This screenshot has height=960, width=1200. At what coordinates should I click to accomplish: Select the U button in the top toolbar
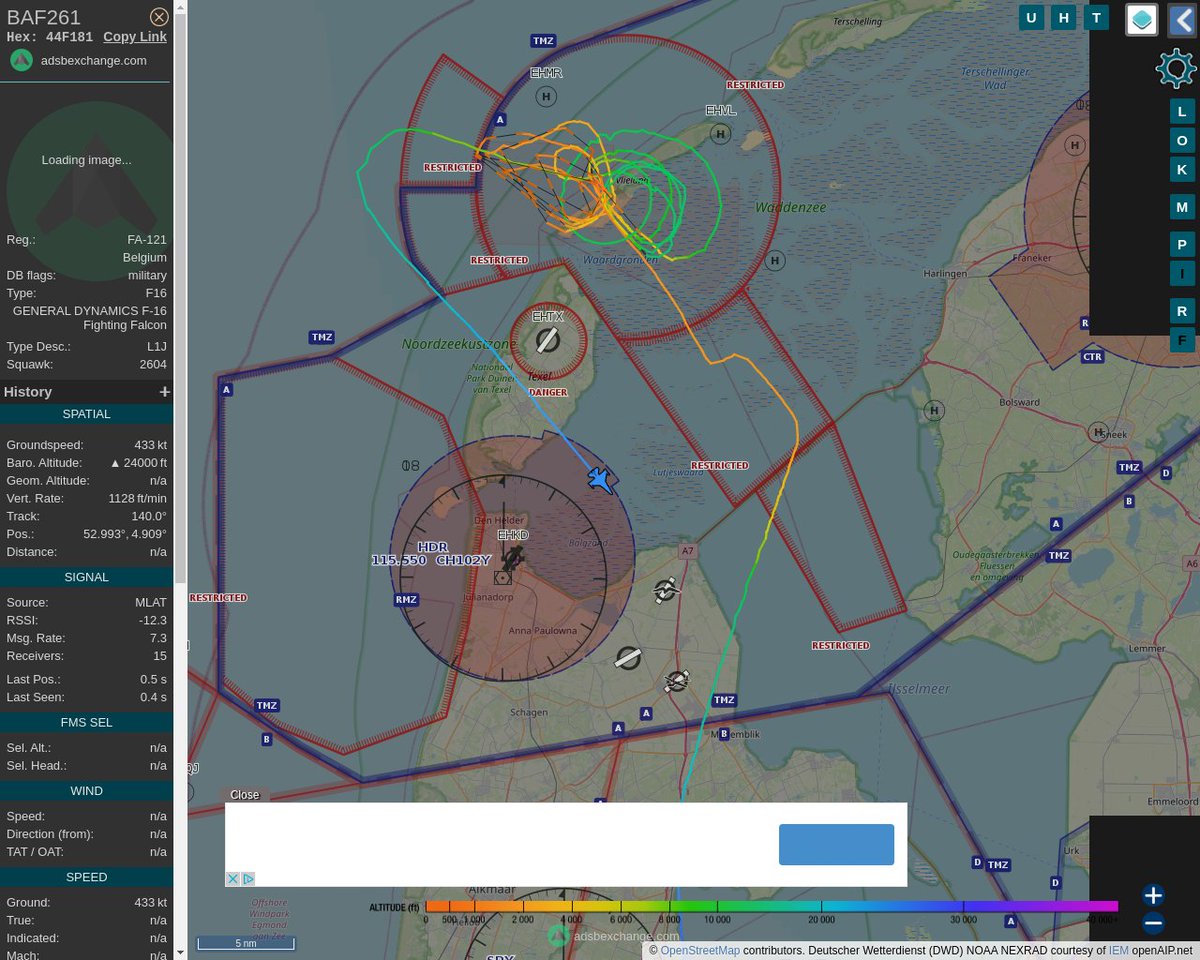tap(1031, 17)
